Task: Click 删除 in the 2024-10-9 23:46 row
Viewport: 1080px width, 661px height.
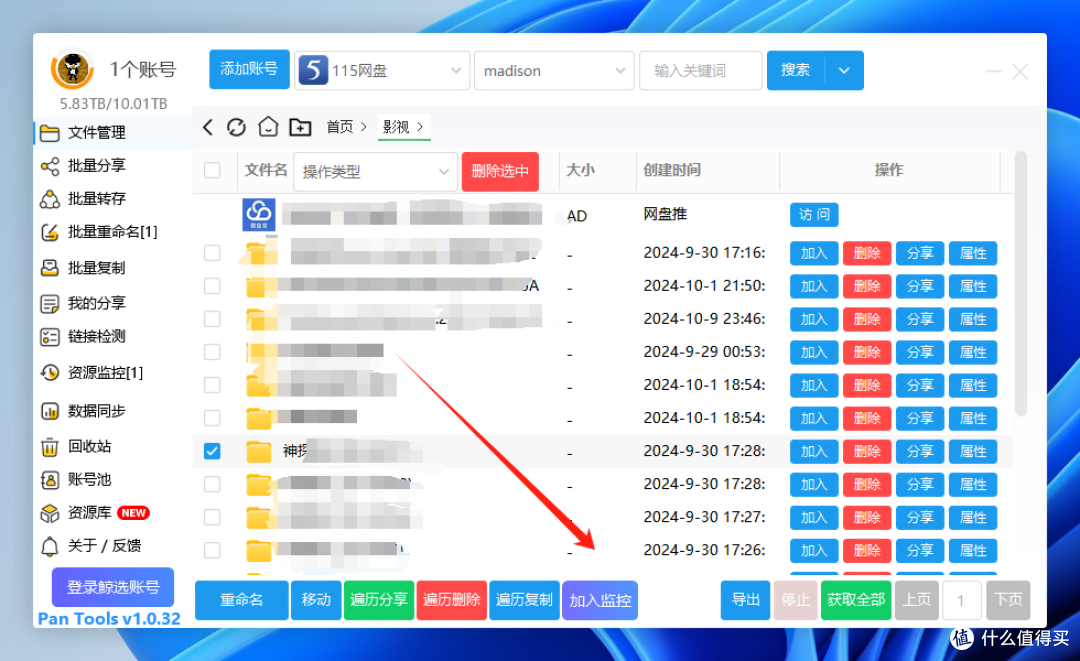Action: tap(867, 319)
